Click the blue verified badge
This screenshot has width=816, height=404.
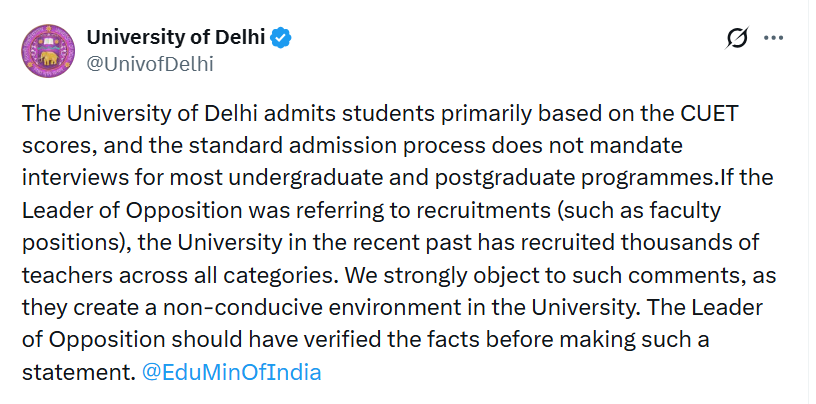[283, 39]
